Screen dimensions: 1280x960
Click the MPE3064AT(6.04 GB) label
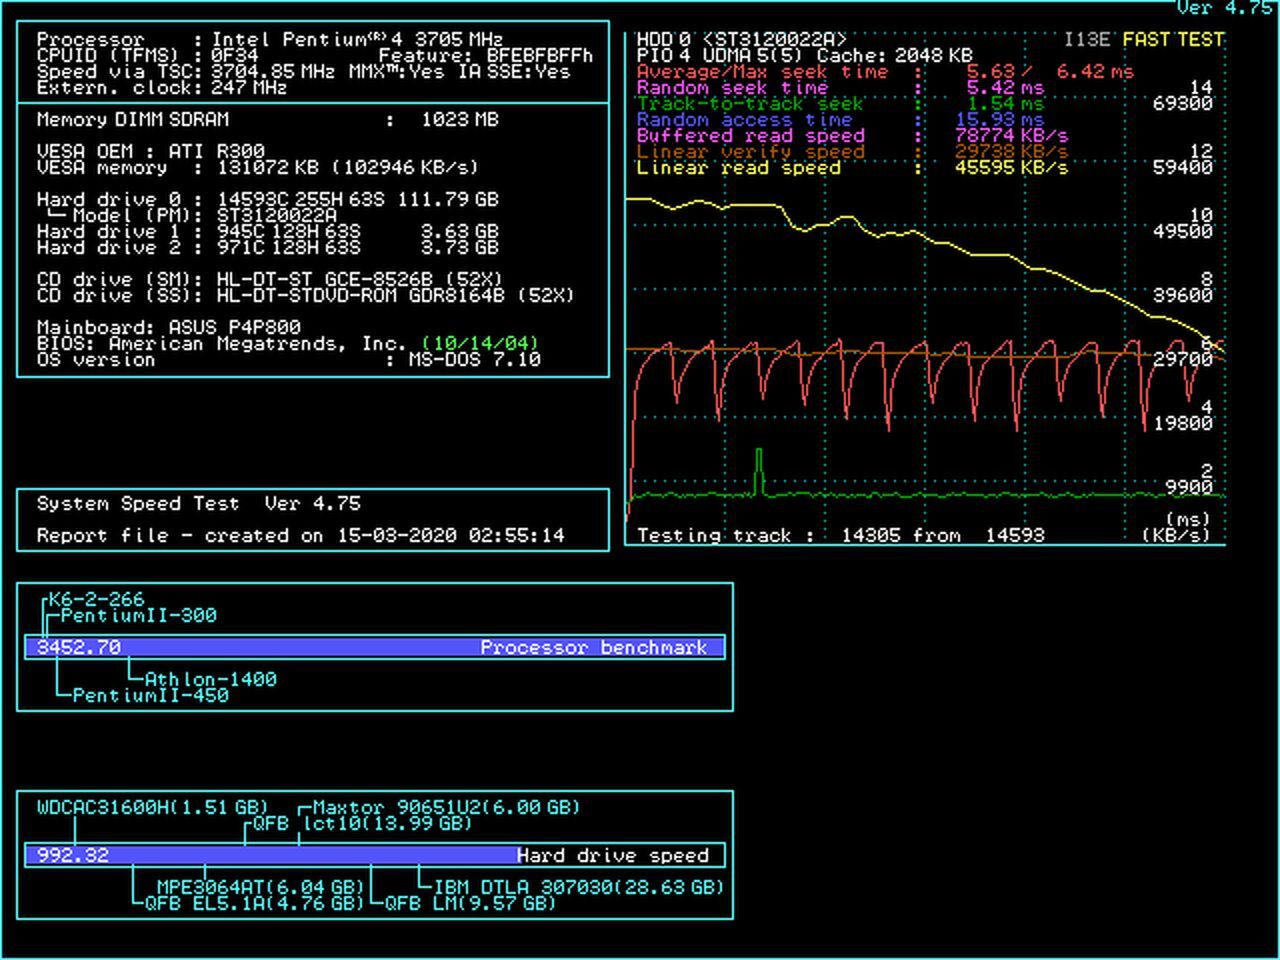260,887
